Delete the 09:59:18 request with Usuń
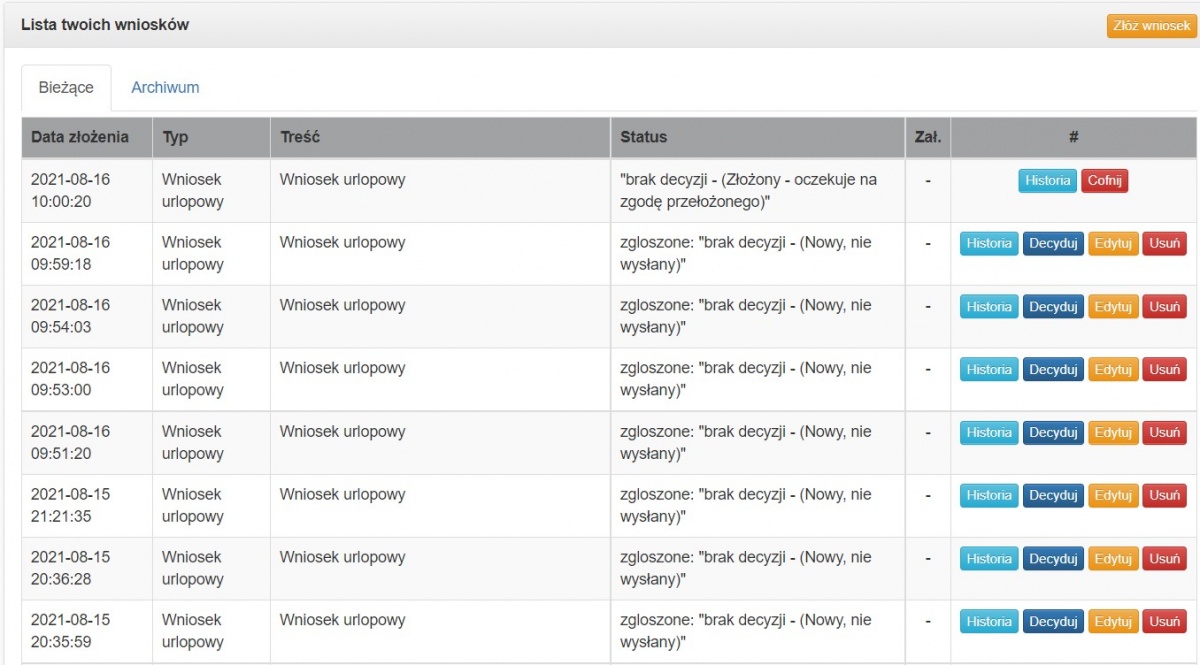 1164,243
